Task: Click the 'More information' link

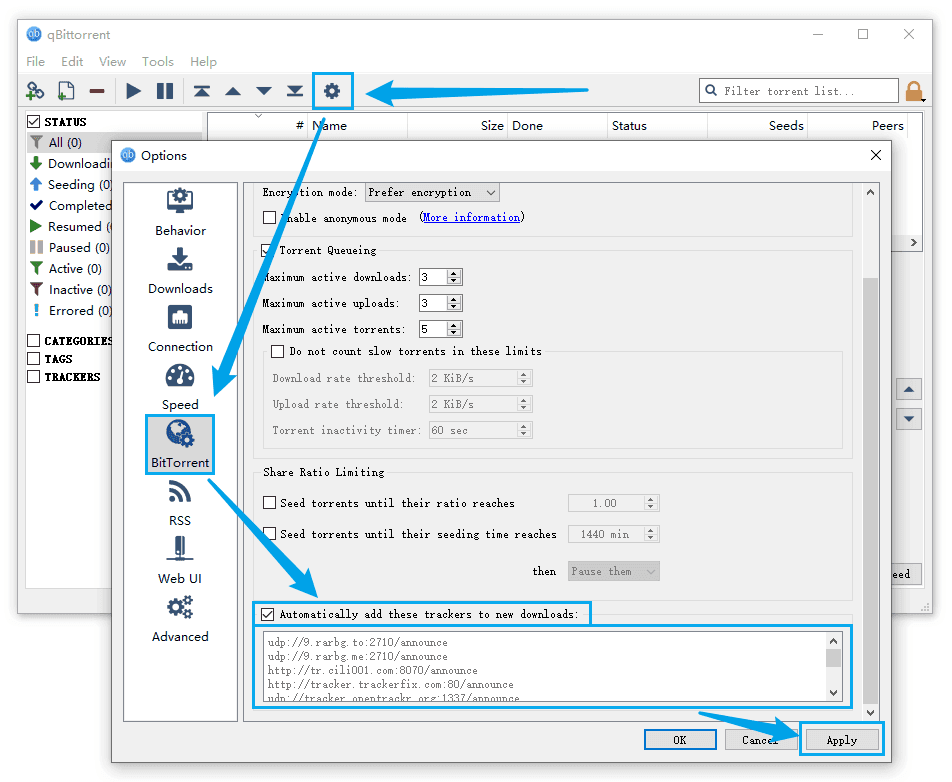Action: (470, 217)
